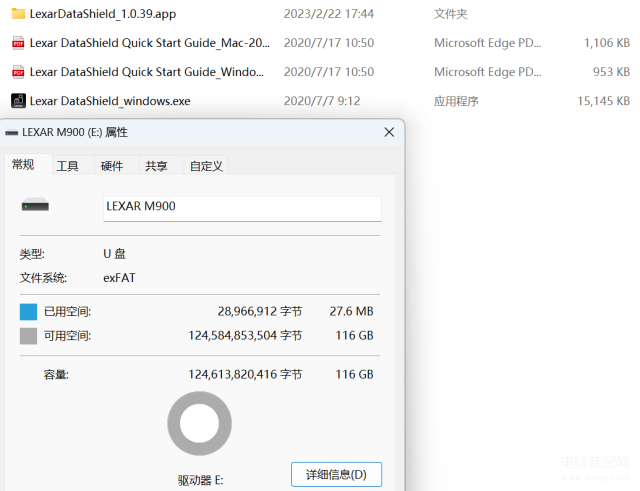Click the blue used space color swatch
640x491 pixels.
29,312
